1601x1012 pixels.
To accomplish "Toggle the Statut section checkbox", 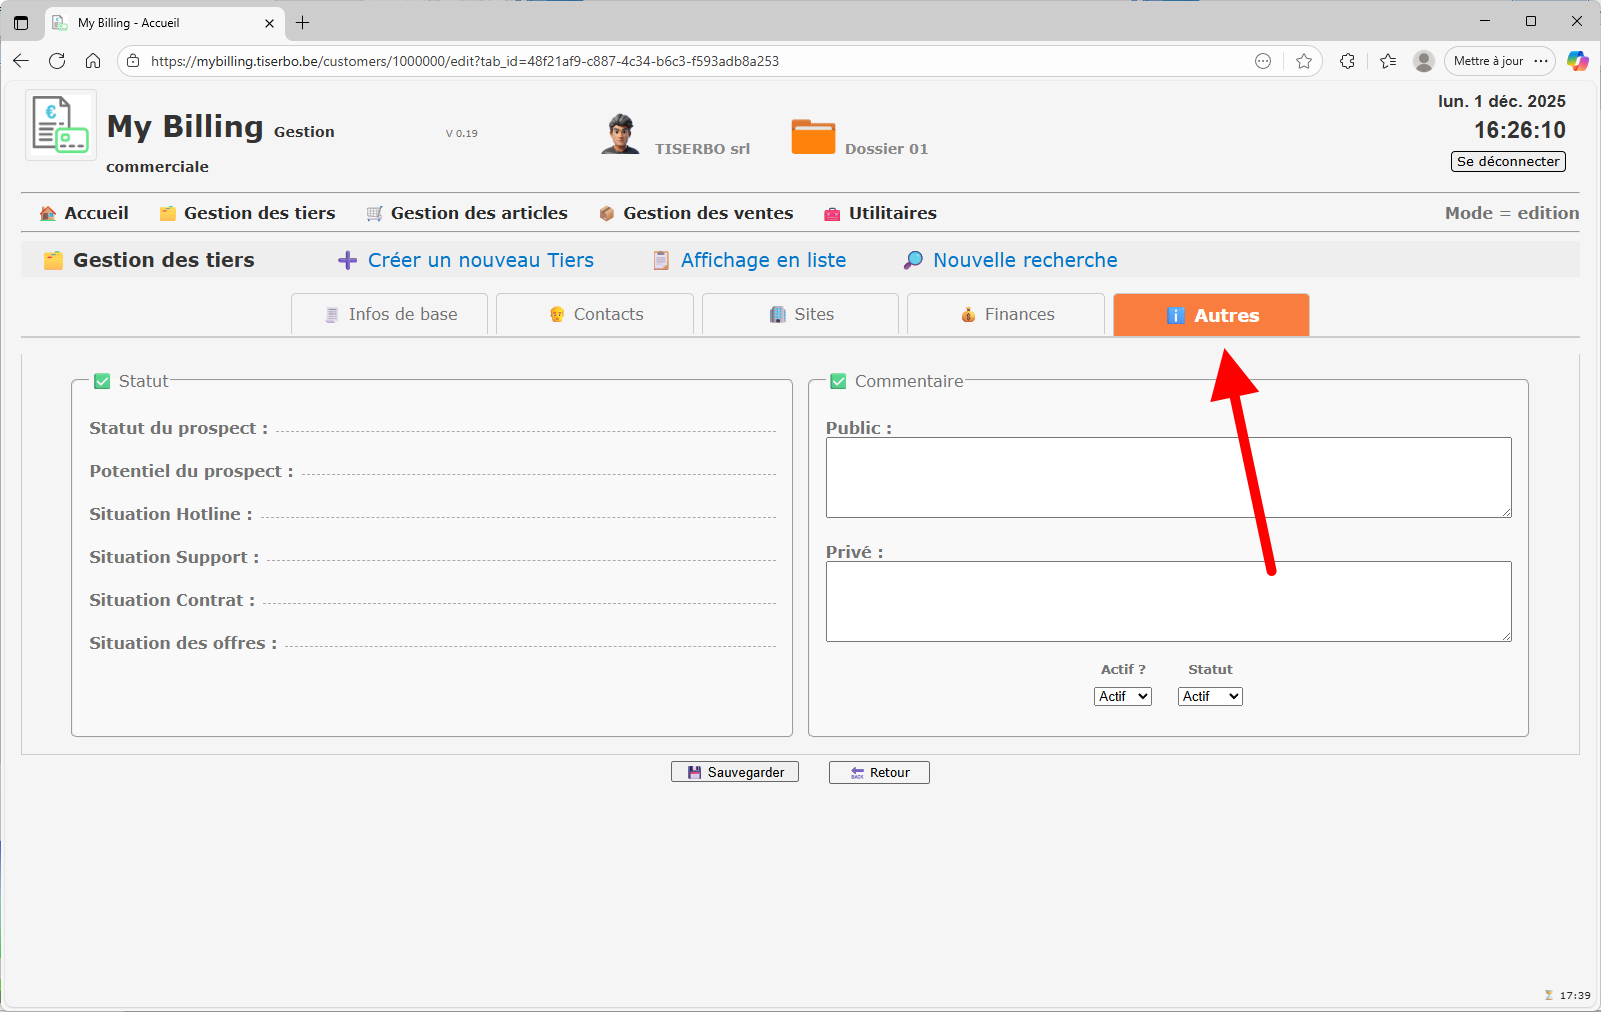I will point(102,381).
